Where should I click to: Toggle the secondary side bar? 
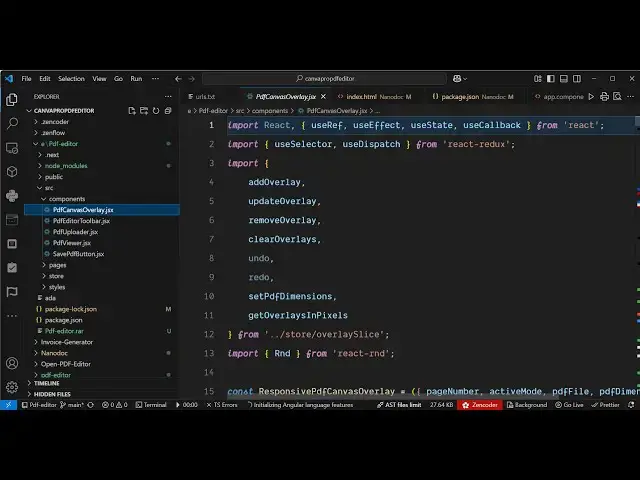577,79
